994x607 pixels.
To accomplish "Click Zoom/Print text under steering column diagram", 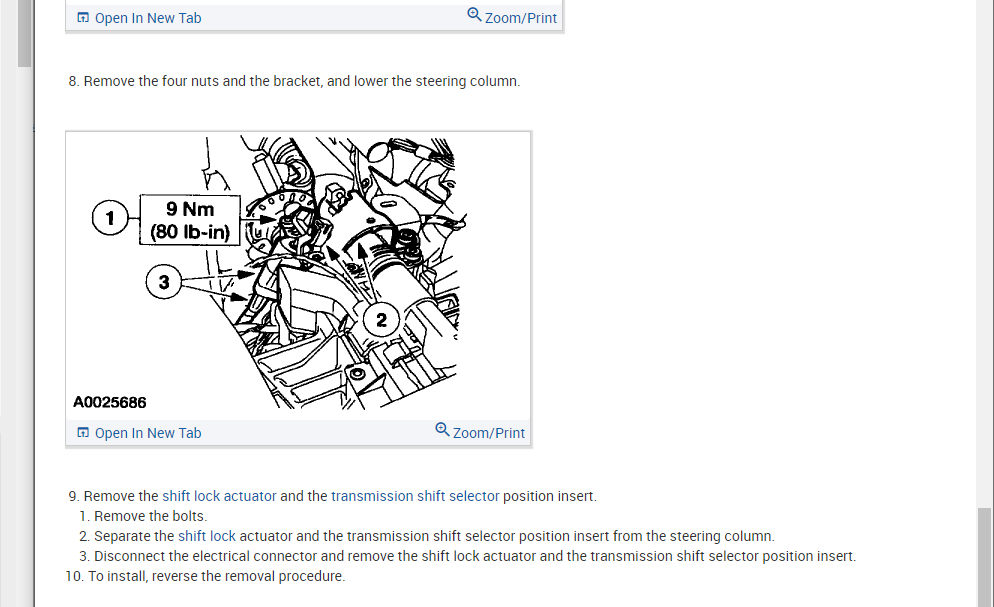I will click(x=488, y=433).
